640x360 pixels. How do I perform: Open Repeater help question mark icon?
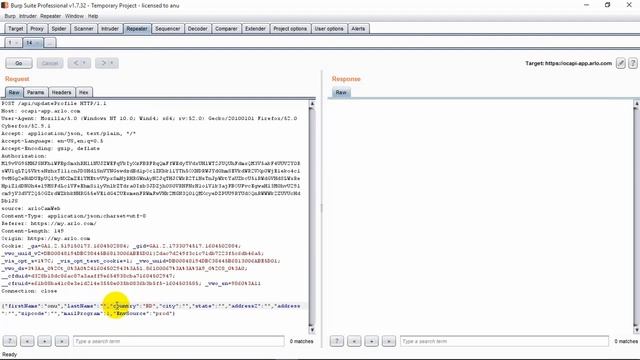tap(633, 63)
